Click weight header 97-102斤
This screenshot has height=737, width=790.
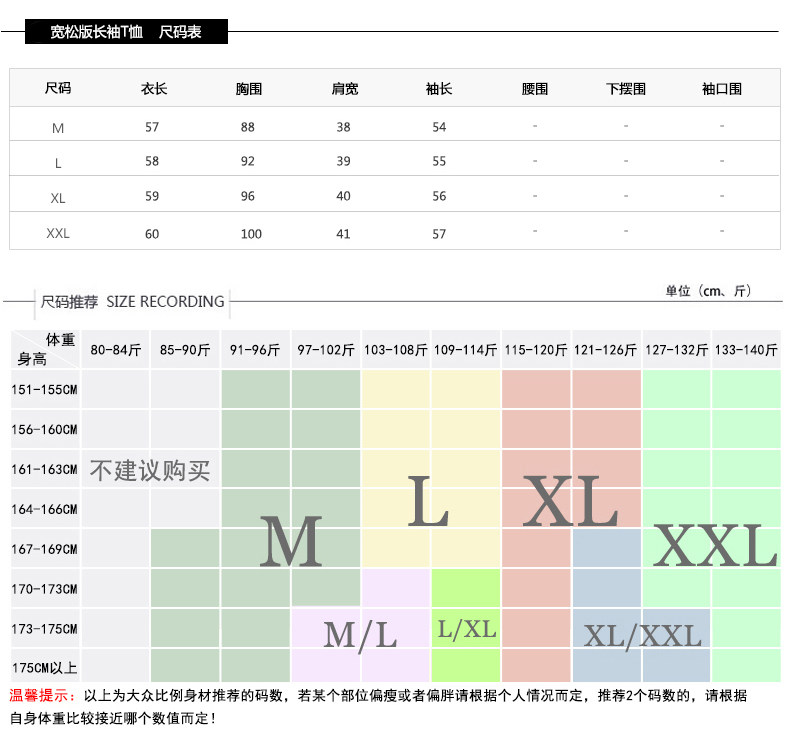(326, 350)
